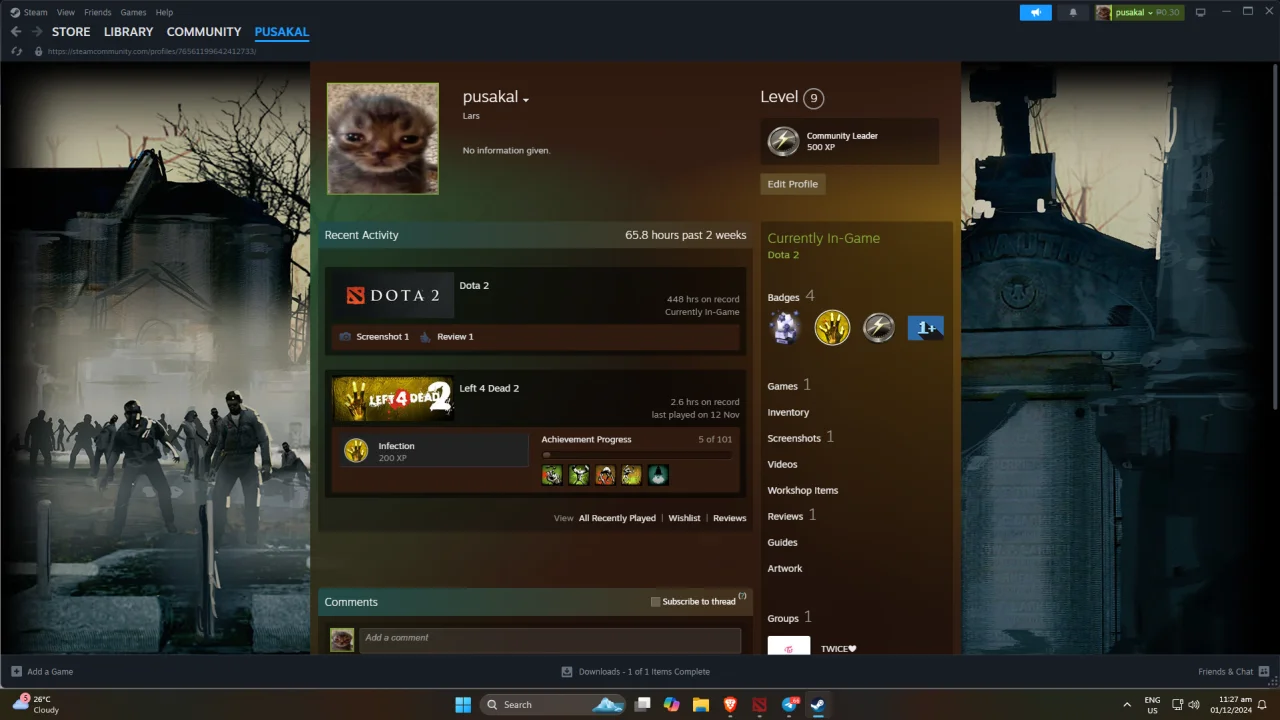The image size is (1280, 720).
Task: Switch to the PUSAKAL tab
Action: (282, 32)
